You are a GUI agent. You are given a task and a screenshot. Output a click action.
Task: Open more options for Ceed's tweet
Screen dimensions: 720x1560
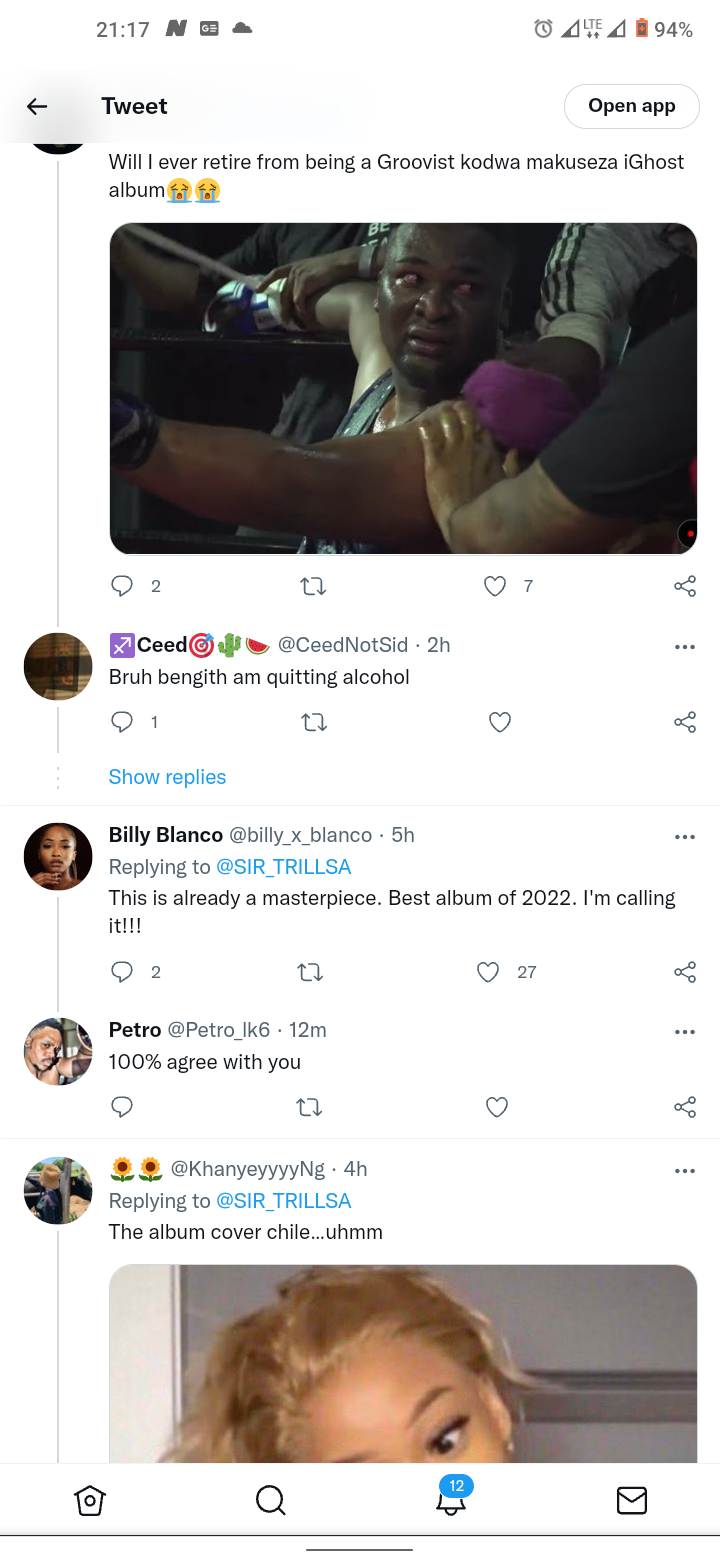pyautogui.click(x=685, y=647)
